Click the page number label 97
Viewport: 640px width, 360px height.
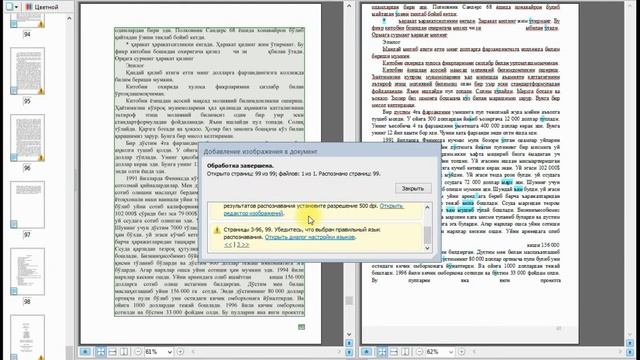tap(27, 235)
